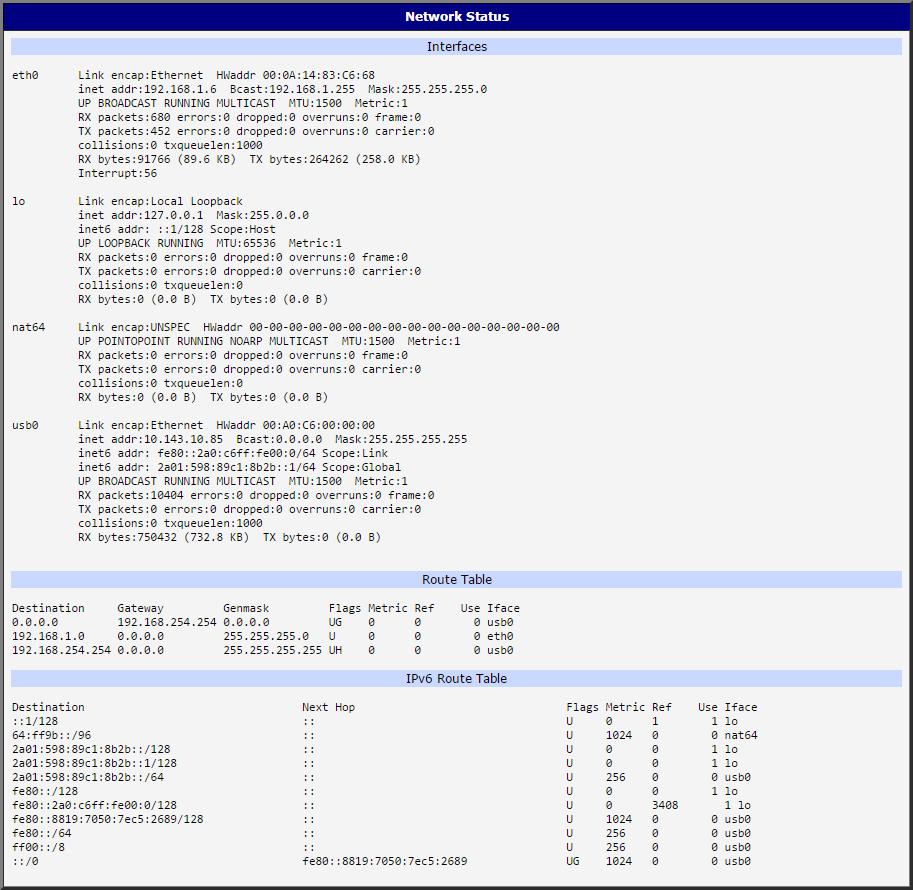The image size is (913, 890).
Task: Select next hop fe80::8819:7050:7ec5:2689
Action: 384,861
